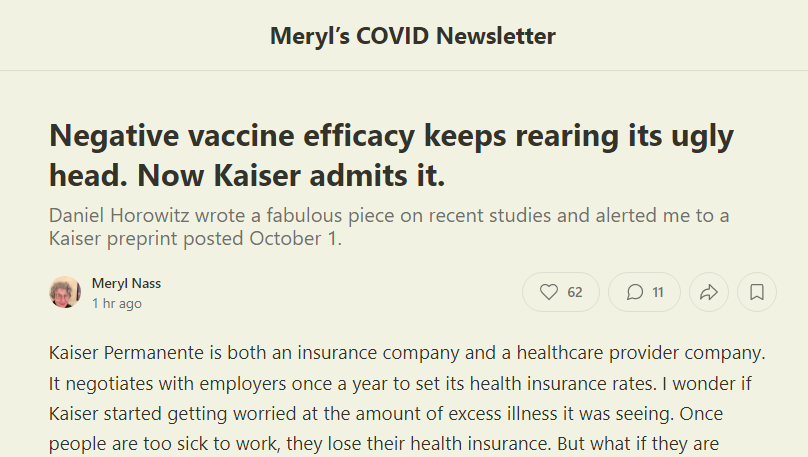Viewport: 808px width, 457px height.
Task: Open Meryl Nass author profile name
Action: 126,283
